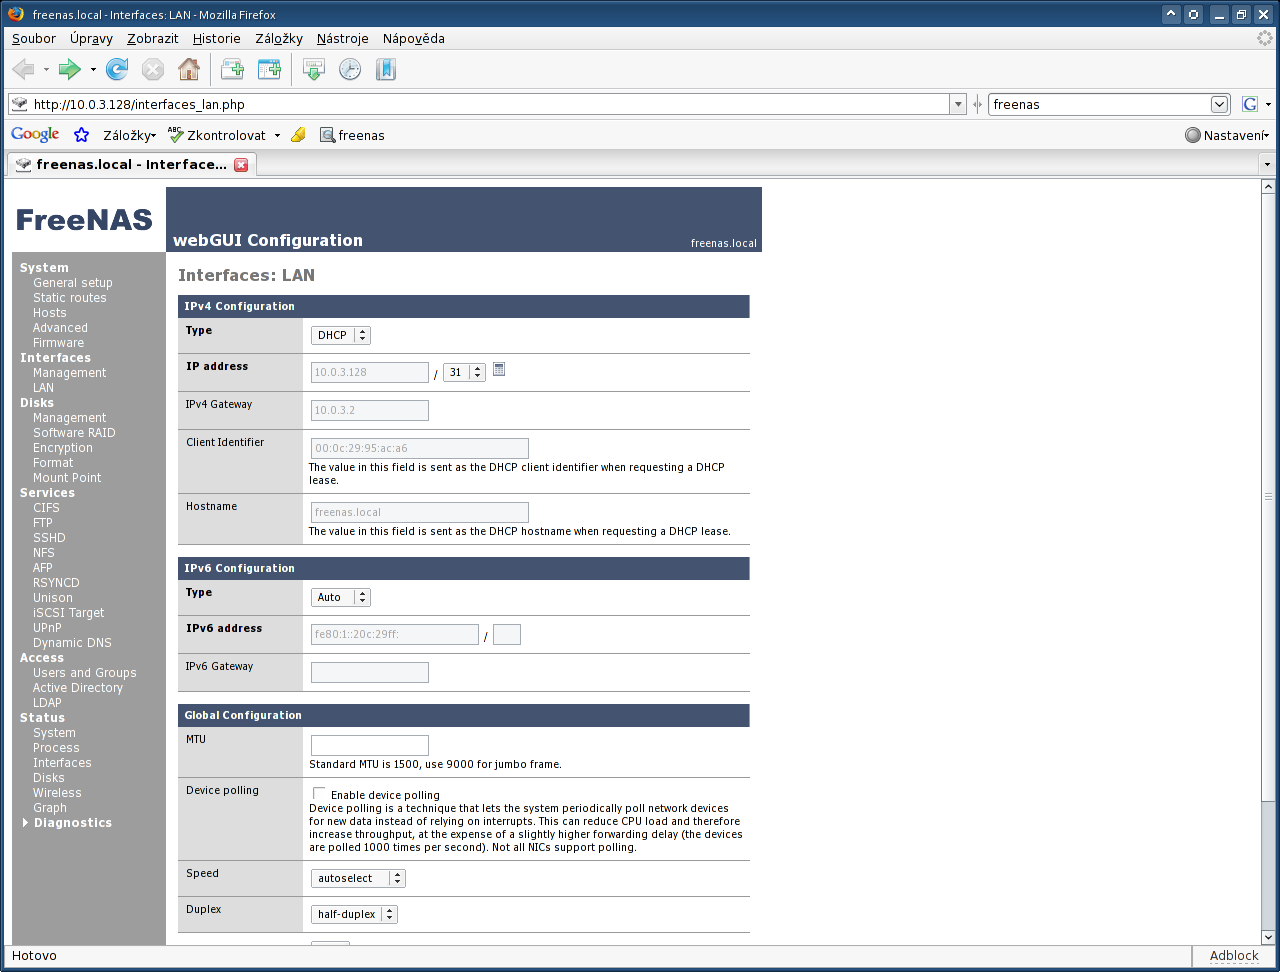Bookmark page with blue star icon
Screen dimensions: 1280x972
[82, 135]
